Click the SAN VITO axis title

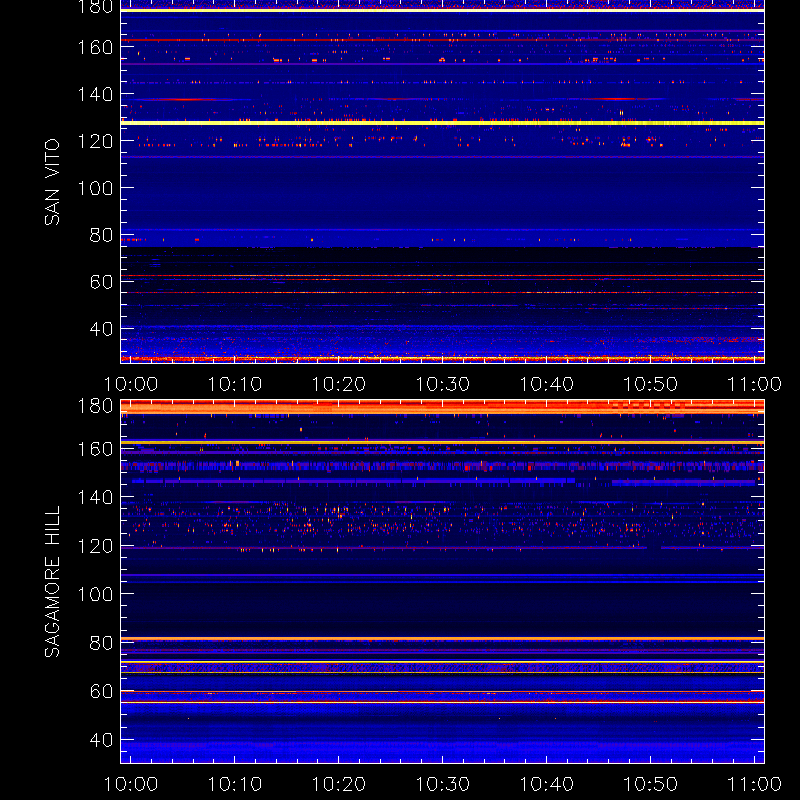click(x=52, y=182)
